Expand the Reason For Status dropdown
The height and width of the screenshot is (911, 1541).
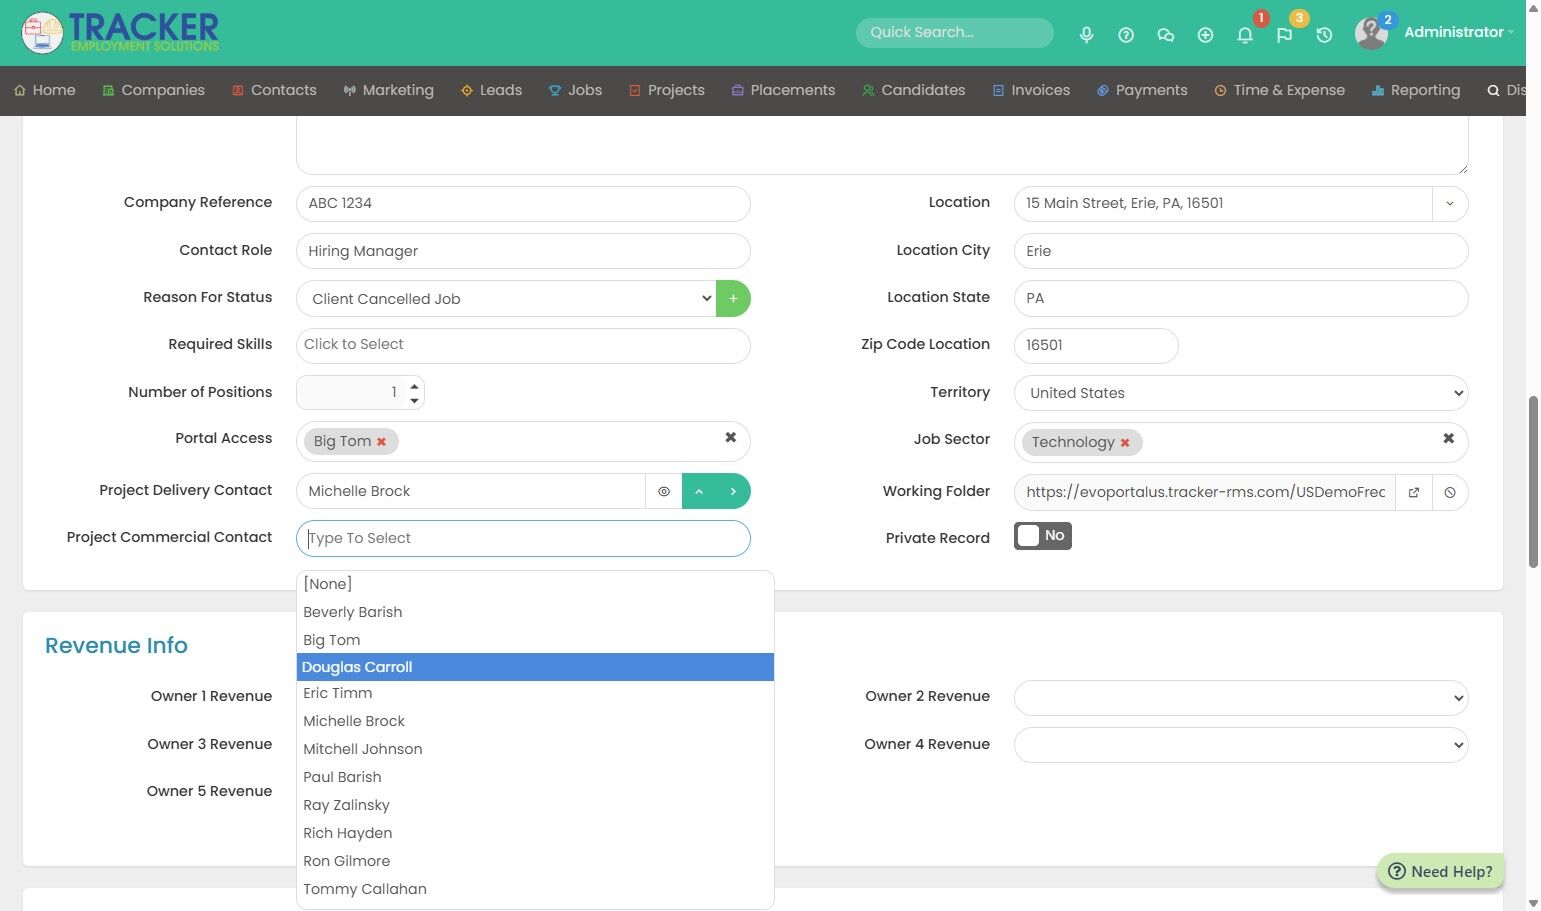click(x=506, y=299)
